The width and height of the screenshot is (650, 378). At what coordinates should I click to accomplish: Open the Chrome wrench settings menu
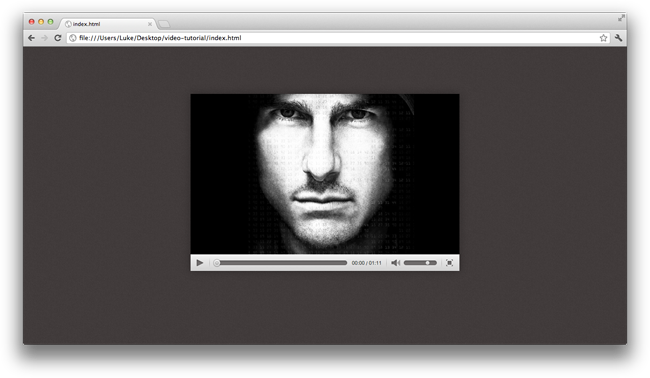618,38
